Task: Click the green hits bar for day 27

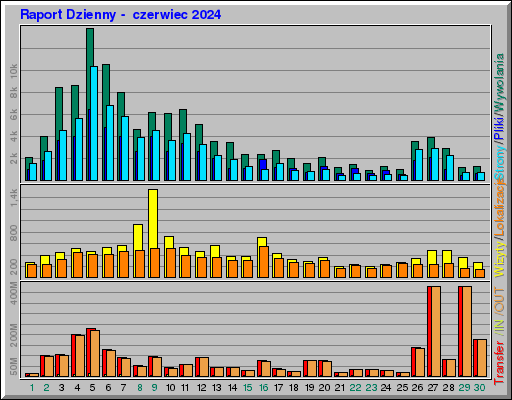Action: click(431, 142)
